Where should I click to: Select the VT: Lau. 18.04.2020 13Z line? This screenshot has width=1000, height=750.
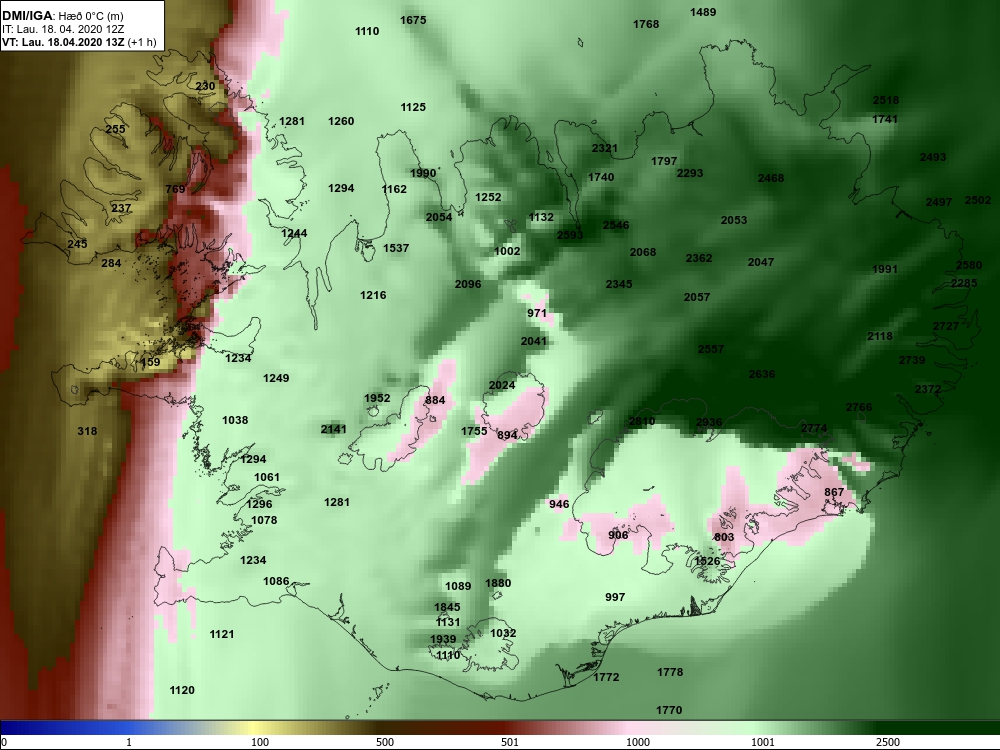pyautogui.click(x=78, y=43)
